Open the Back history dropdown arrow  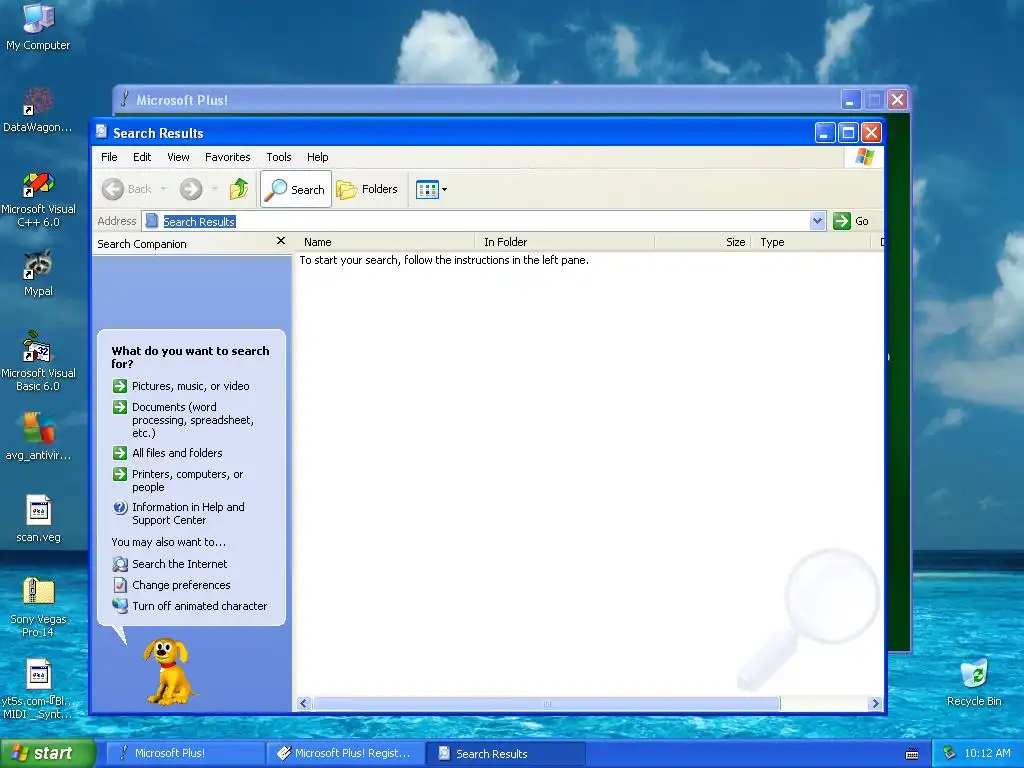point(163,189)
